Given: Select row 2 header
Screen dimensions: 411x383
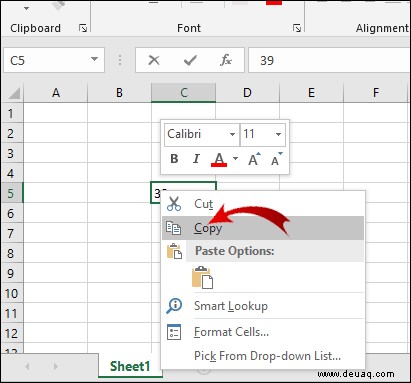Looking at the screenshot, I should [12, 133].
